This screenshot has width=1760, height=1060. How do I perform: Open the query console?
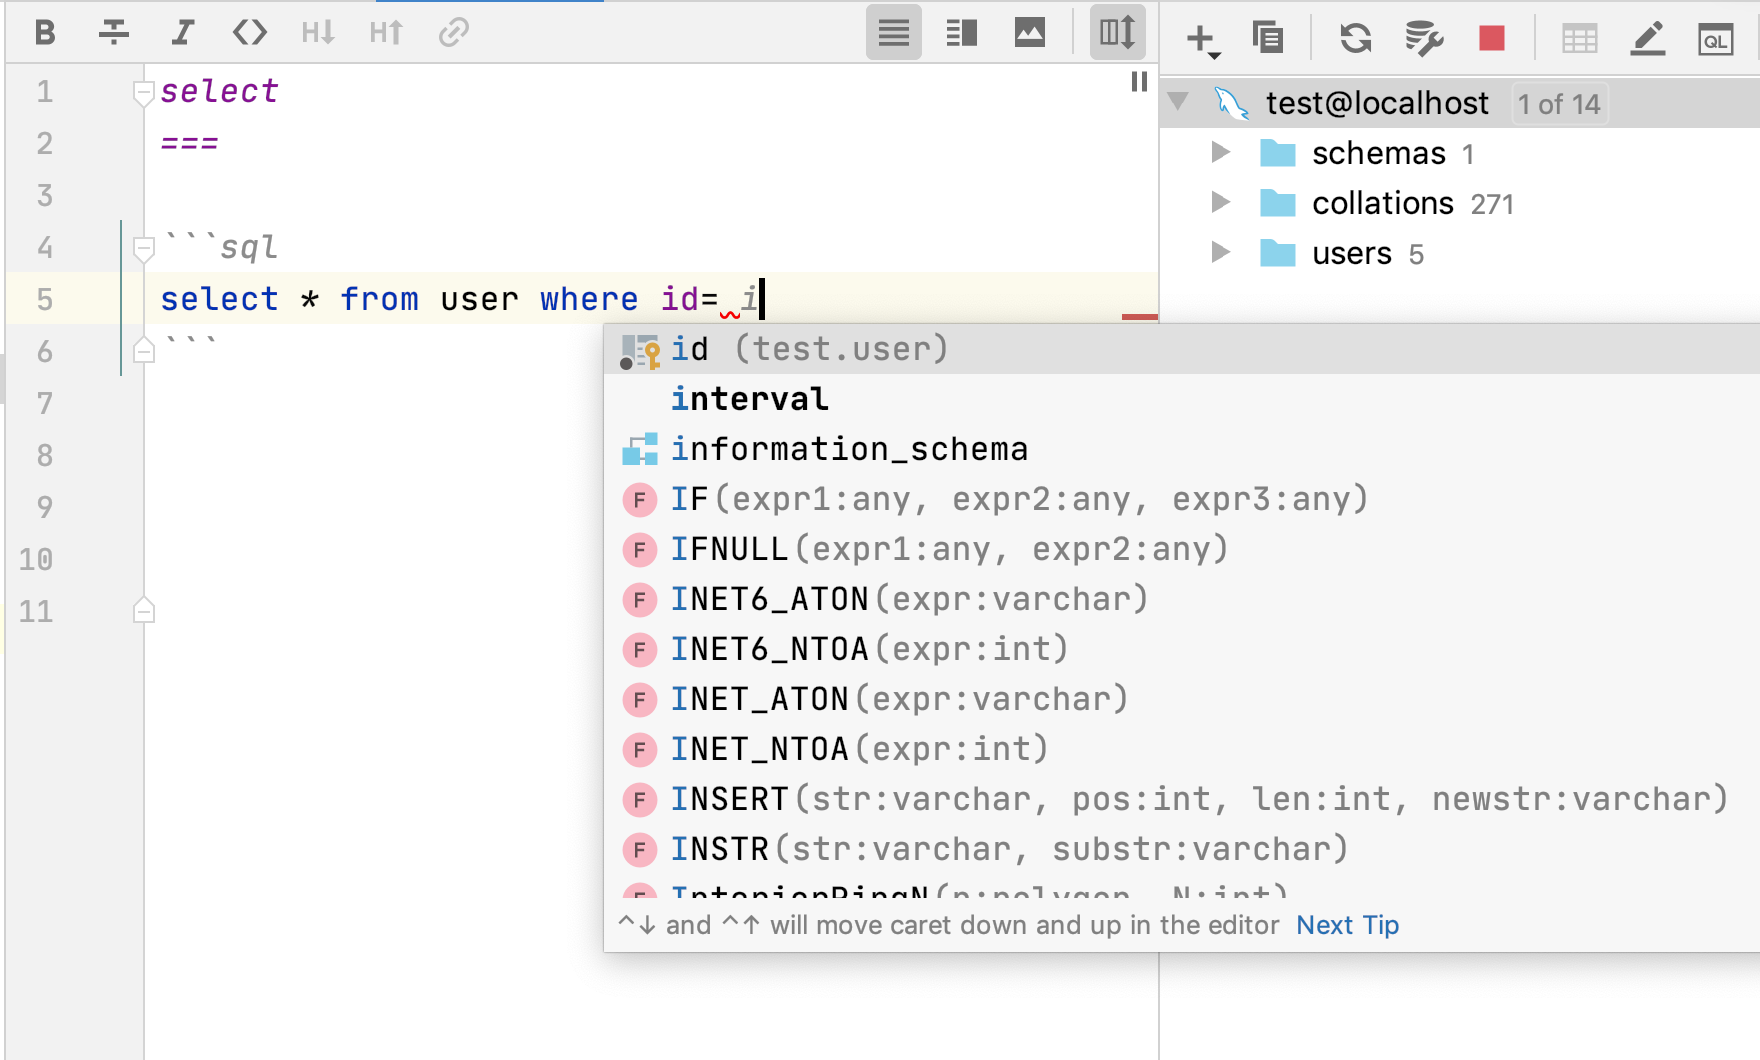pyautogui.click(x=1716, y=39)
